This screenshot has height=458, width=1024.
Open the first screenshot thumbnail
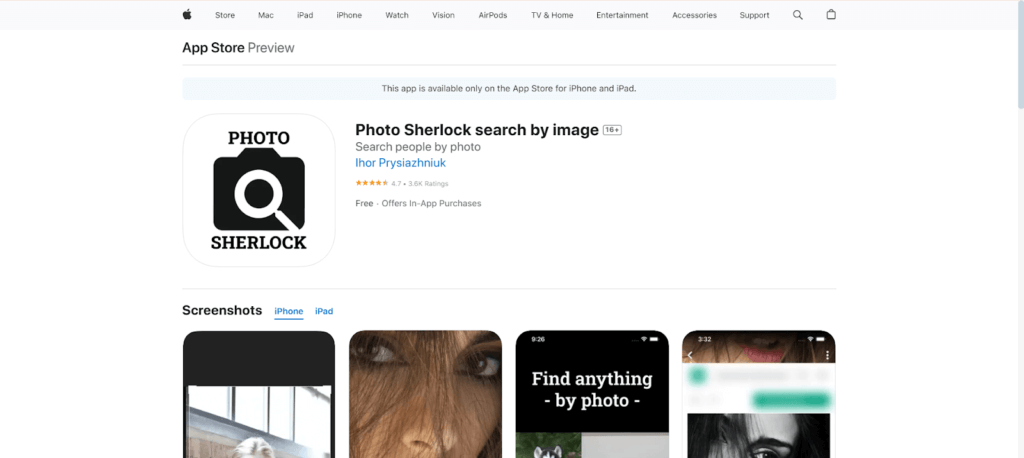point(259,393)
